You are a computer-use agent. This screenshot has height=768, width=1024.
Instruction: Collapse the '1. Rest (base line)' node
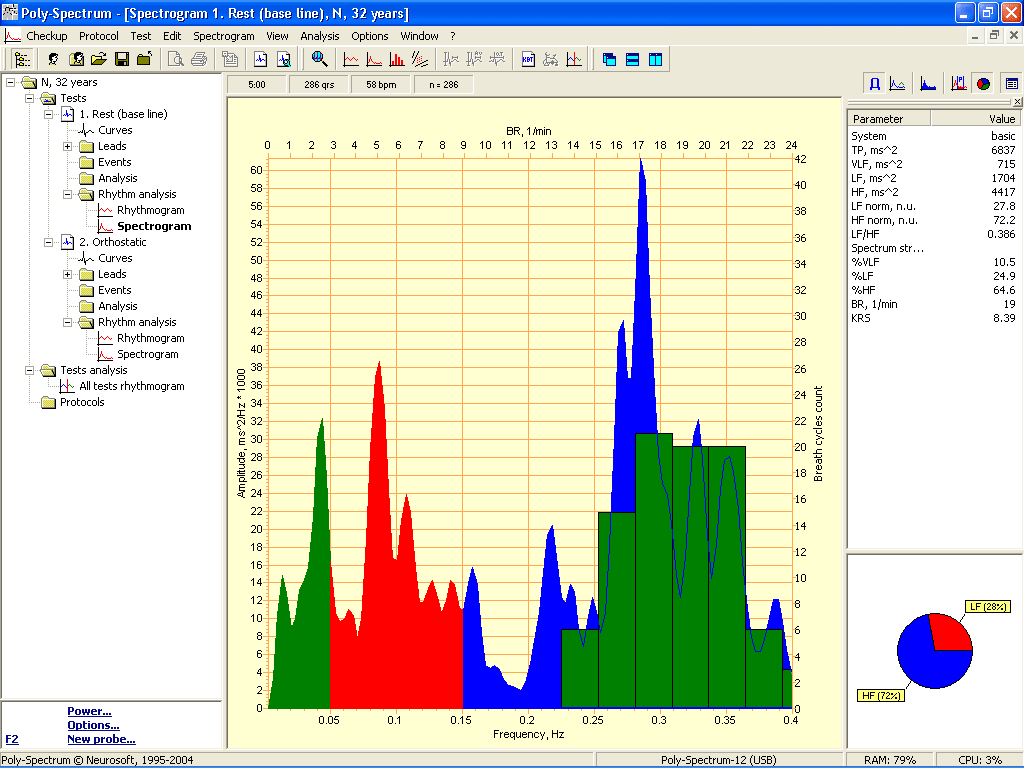[48, 114]
